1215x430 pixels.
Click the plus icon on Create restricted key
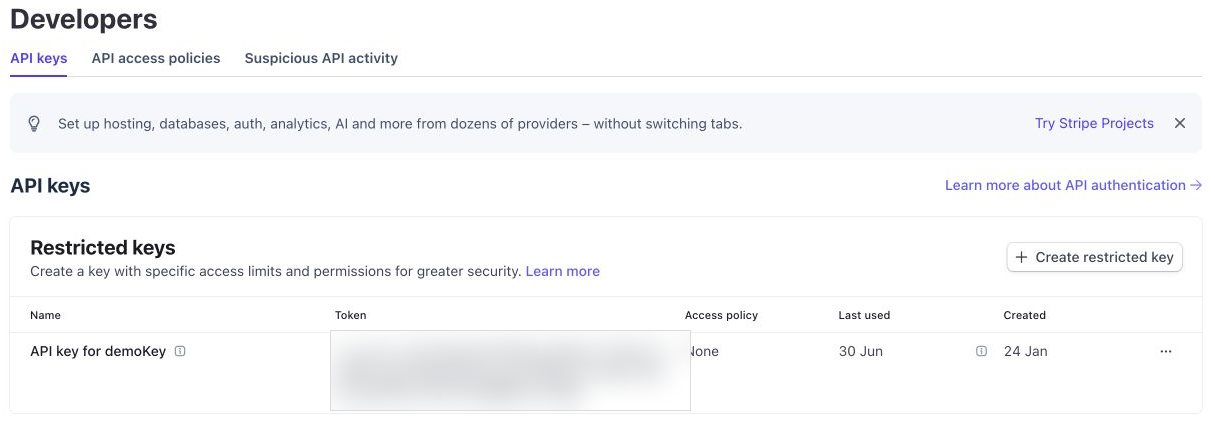click(1021, 257)
